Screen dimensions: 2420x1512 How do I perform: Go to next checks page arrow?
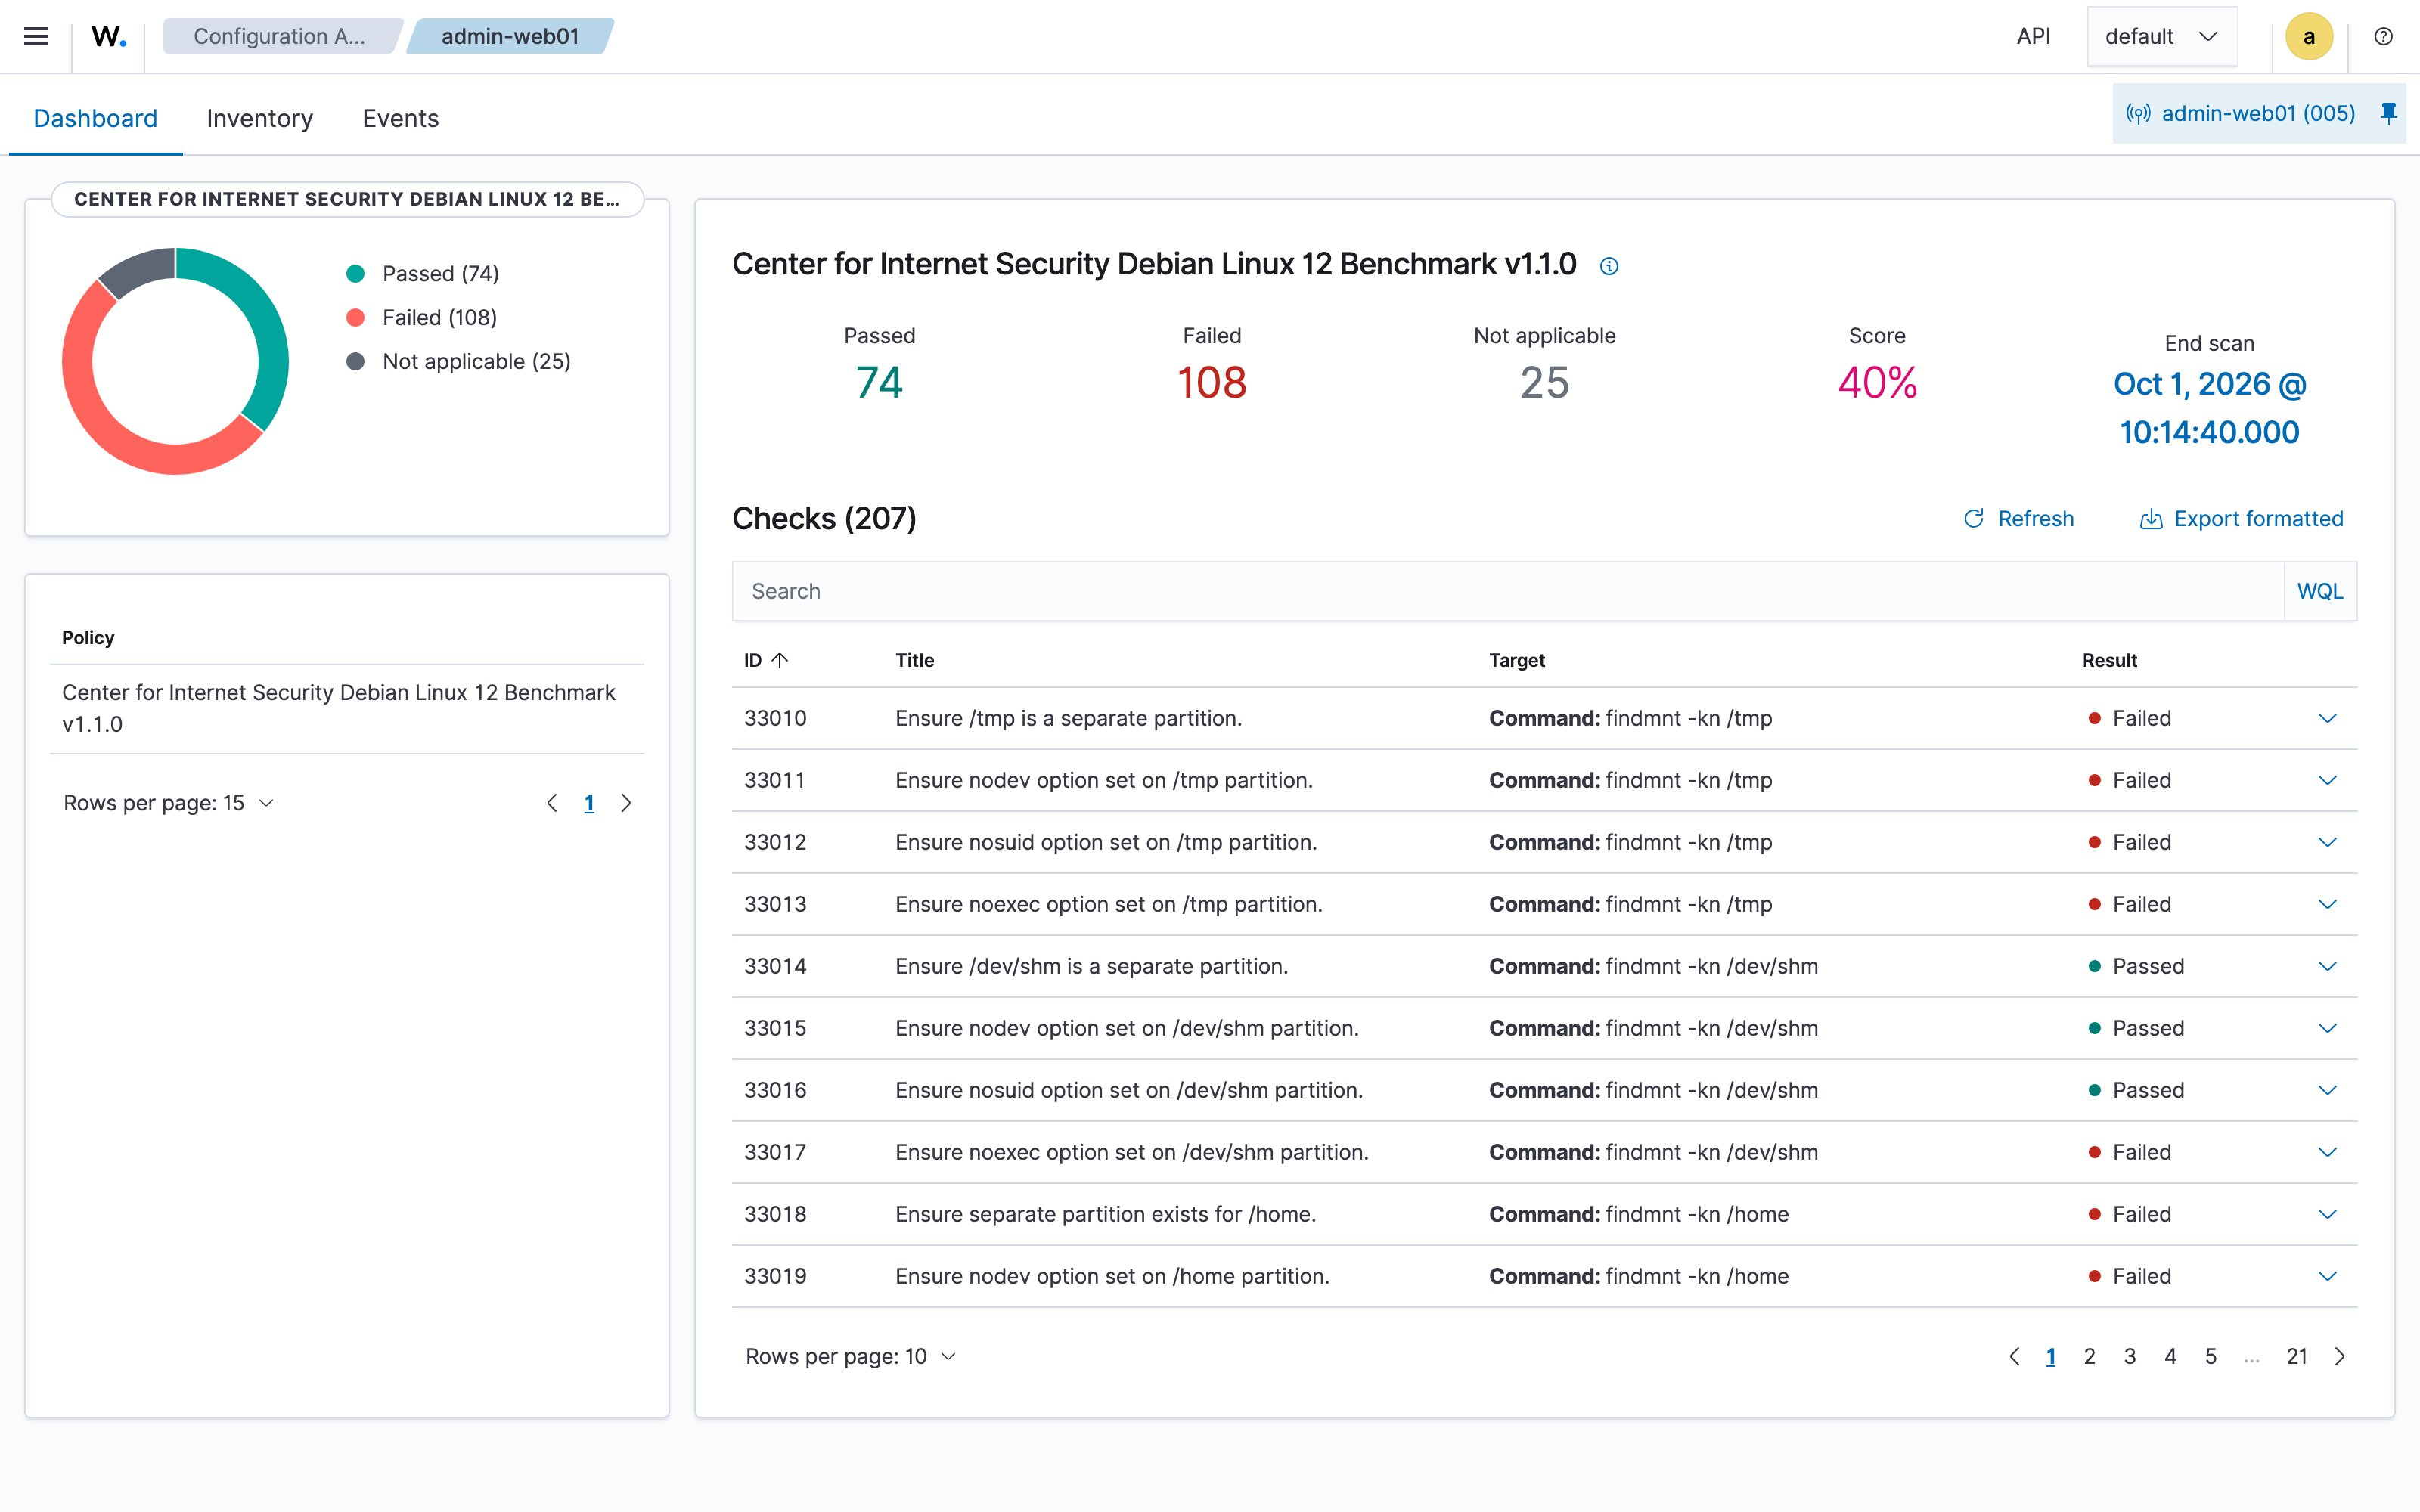click(2339, 1356)
